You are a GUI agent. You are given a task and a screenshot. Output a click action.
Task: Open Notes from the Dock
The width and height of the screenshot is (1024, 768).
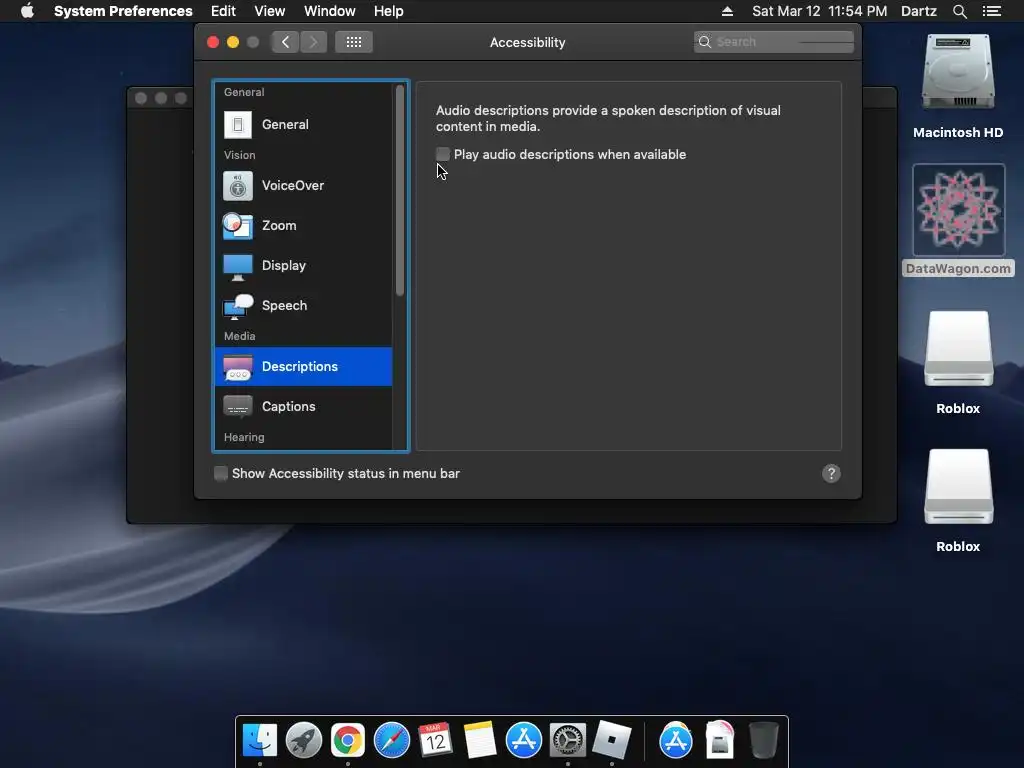click(479, 741)
